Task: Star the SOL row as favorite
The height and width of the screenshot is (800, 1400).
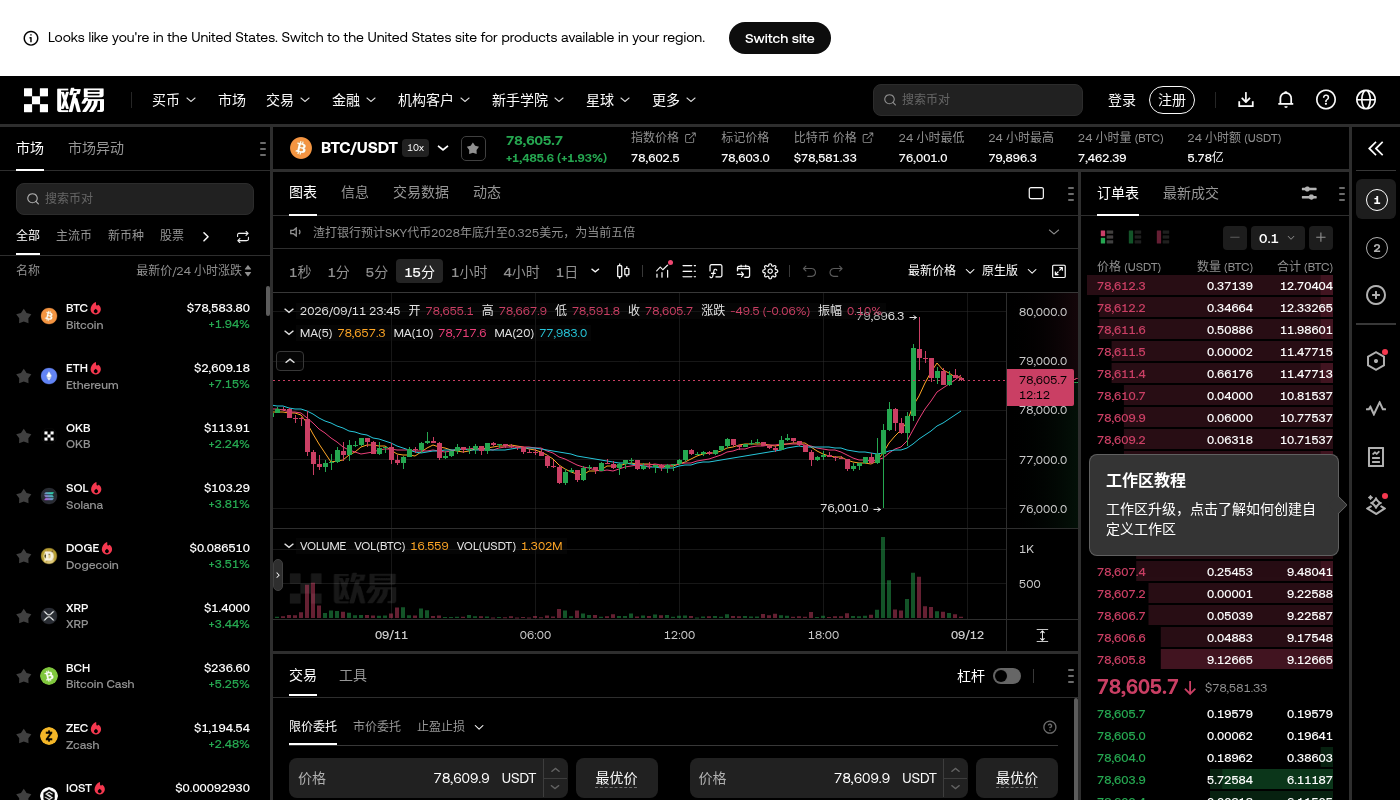Action: tap(23, 496)
